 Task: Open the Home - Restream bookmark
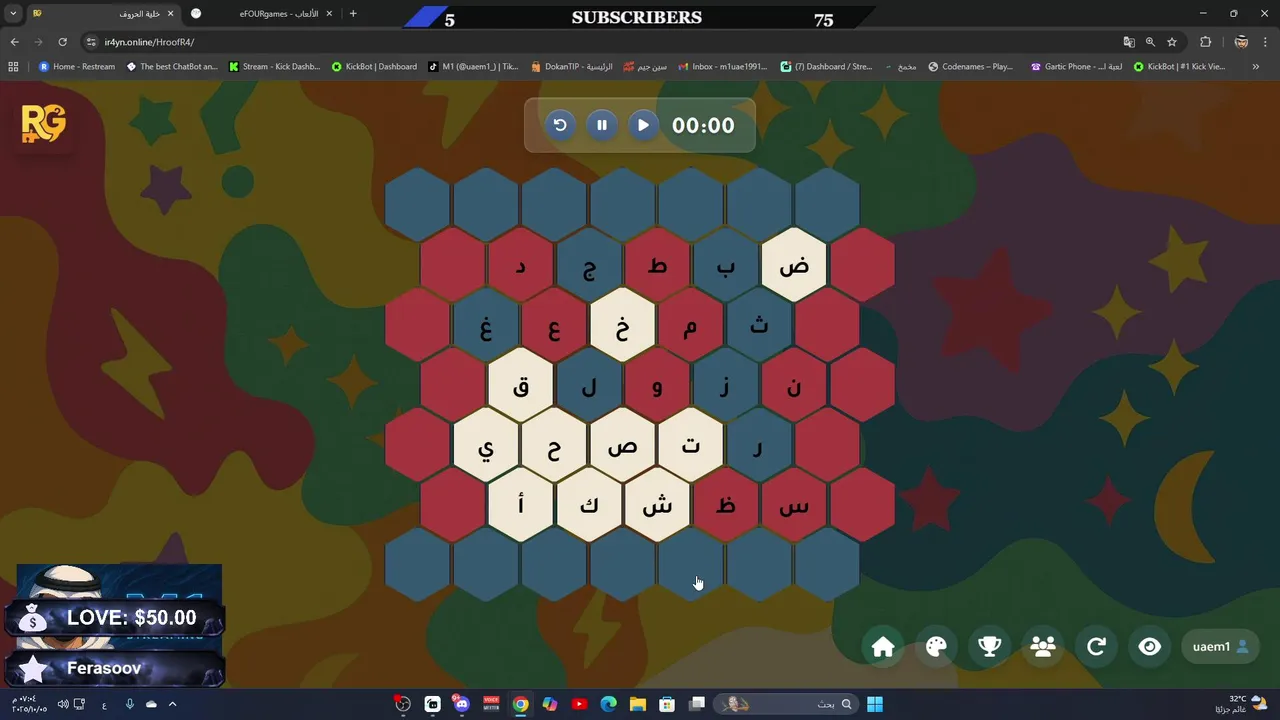76,67
